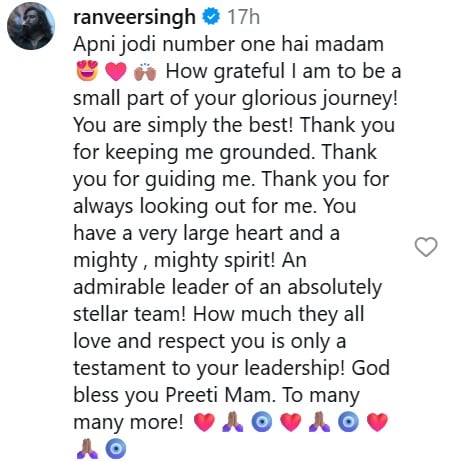Click the 17h timestamp
This screenshot has height=461, width=460.
243,17
